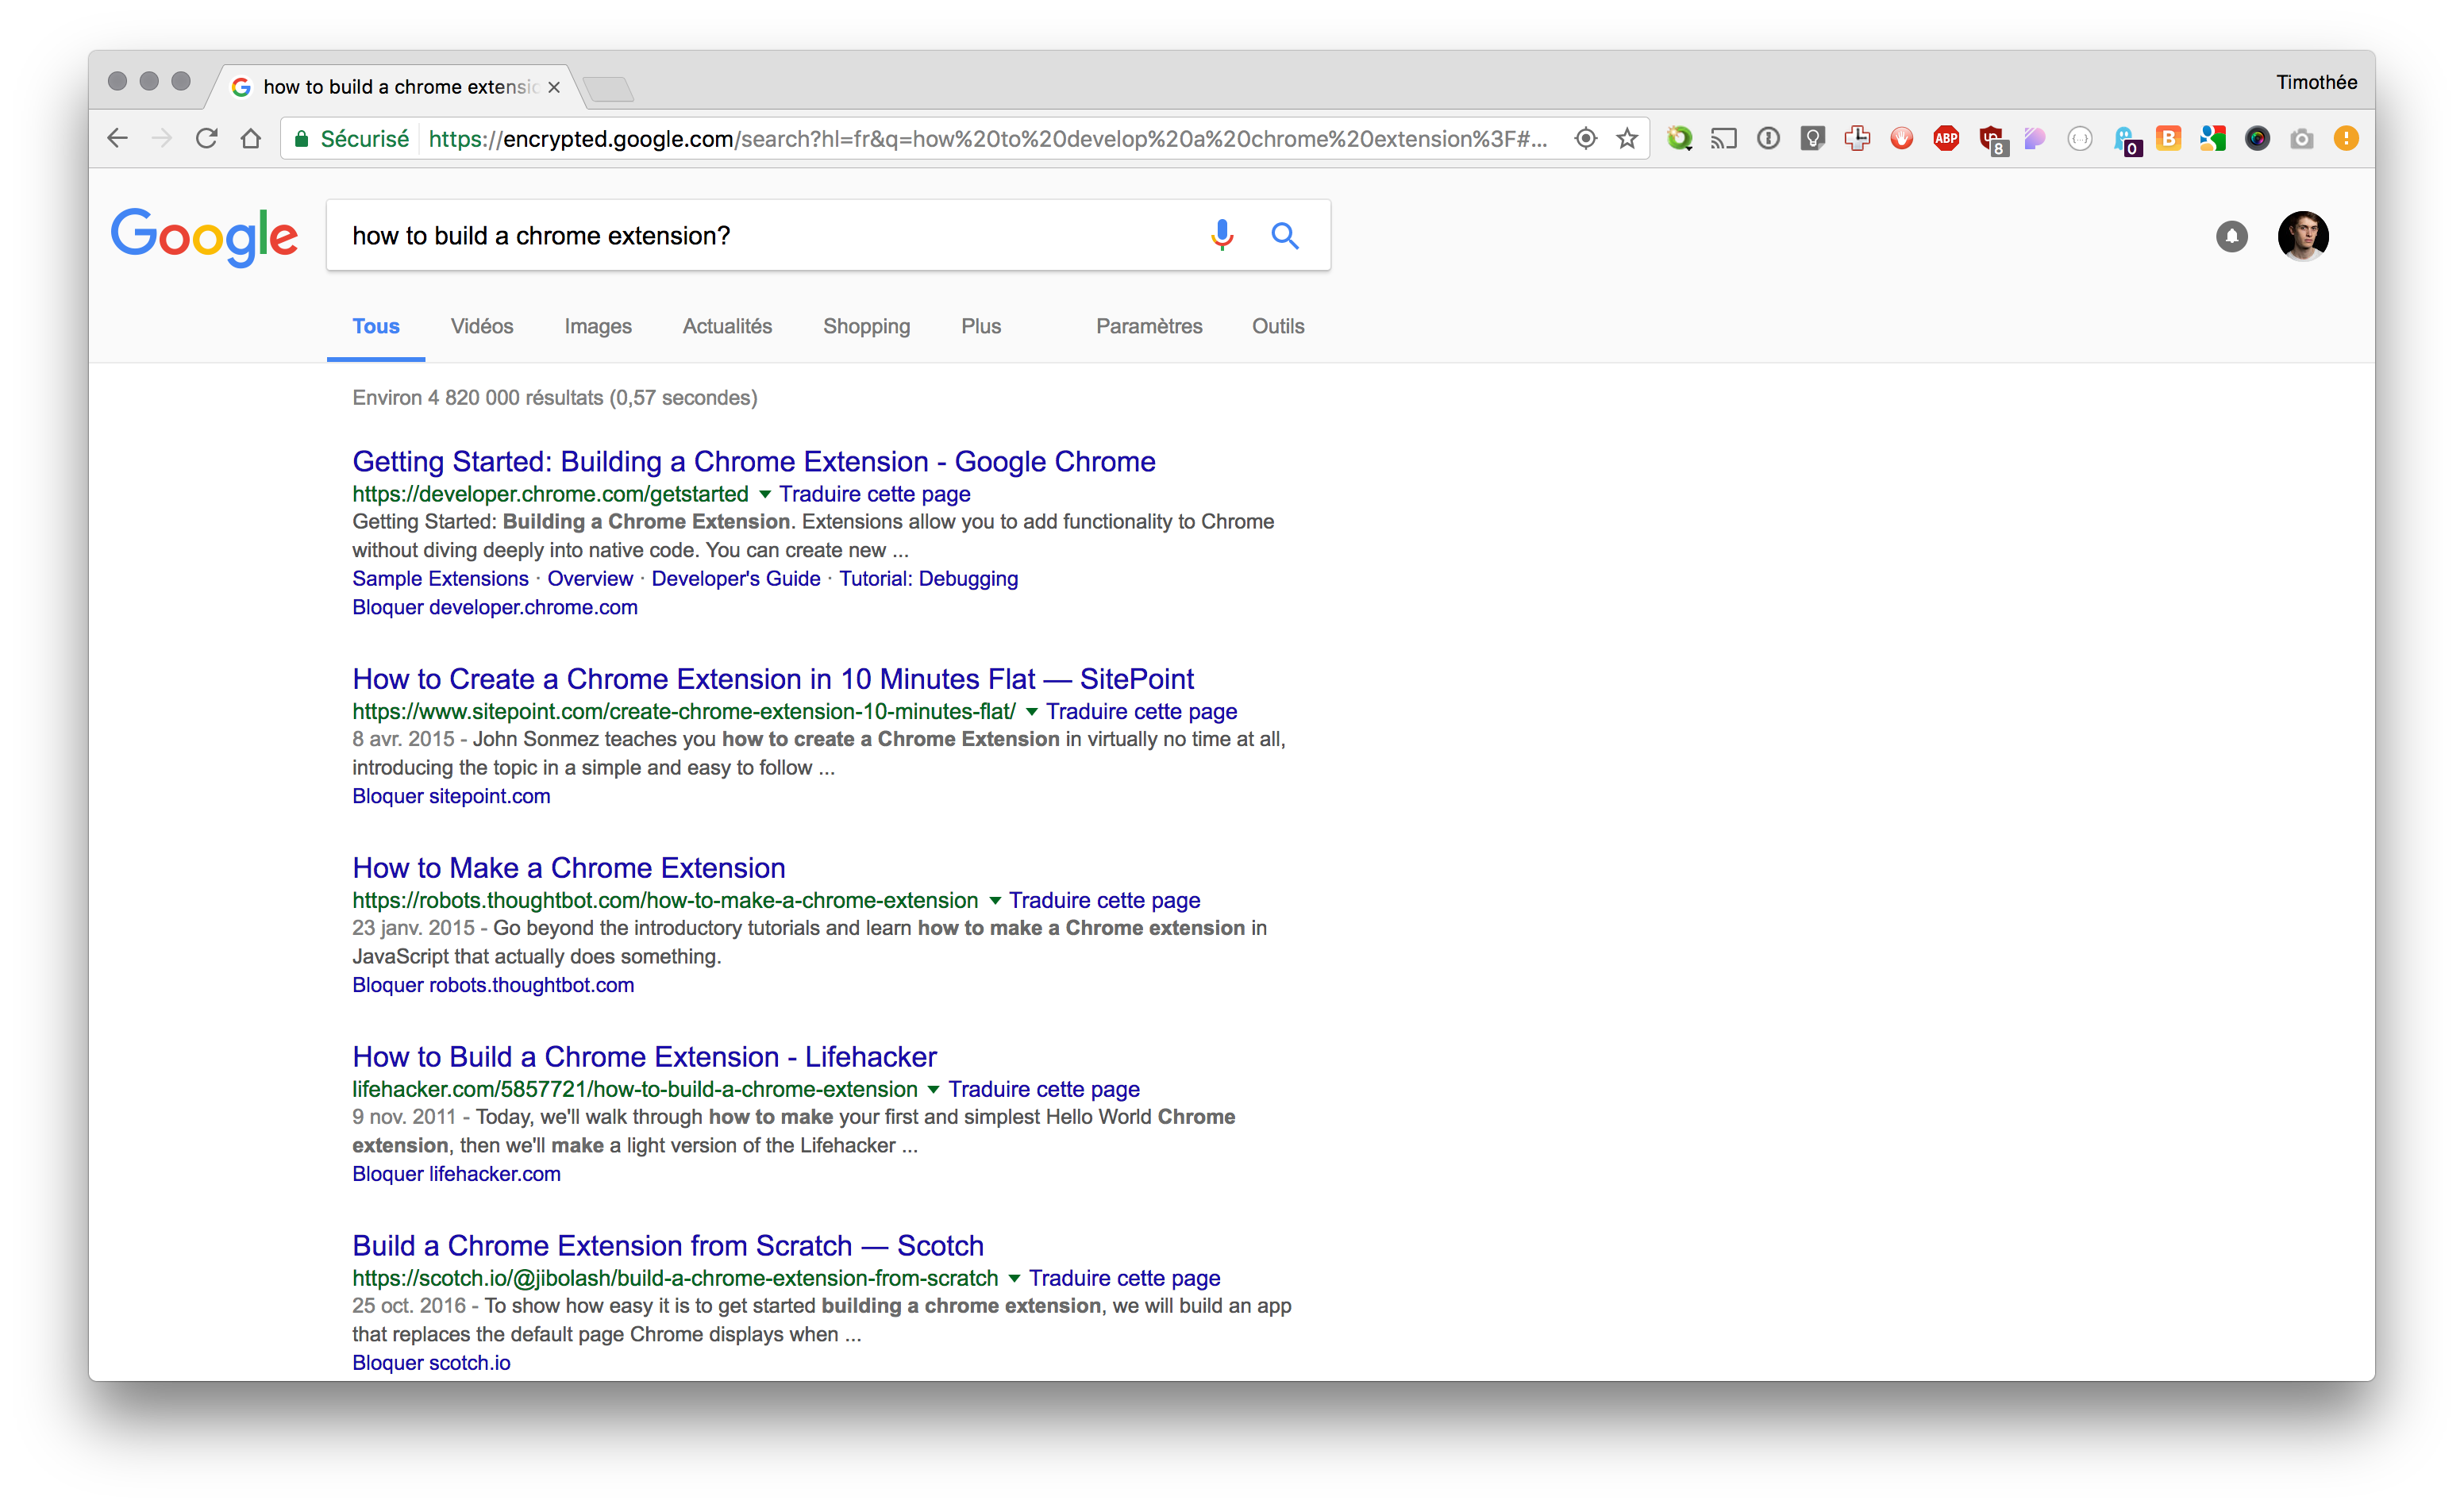Click the orange exclamation warning icon
This screenshot has width=2464, height=1508.
[x=2345, y=138]
